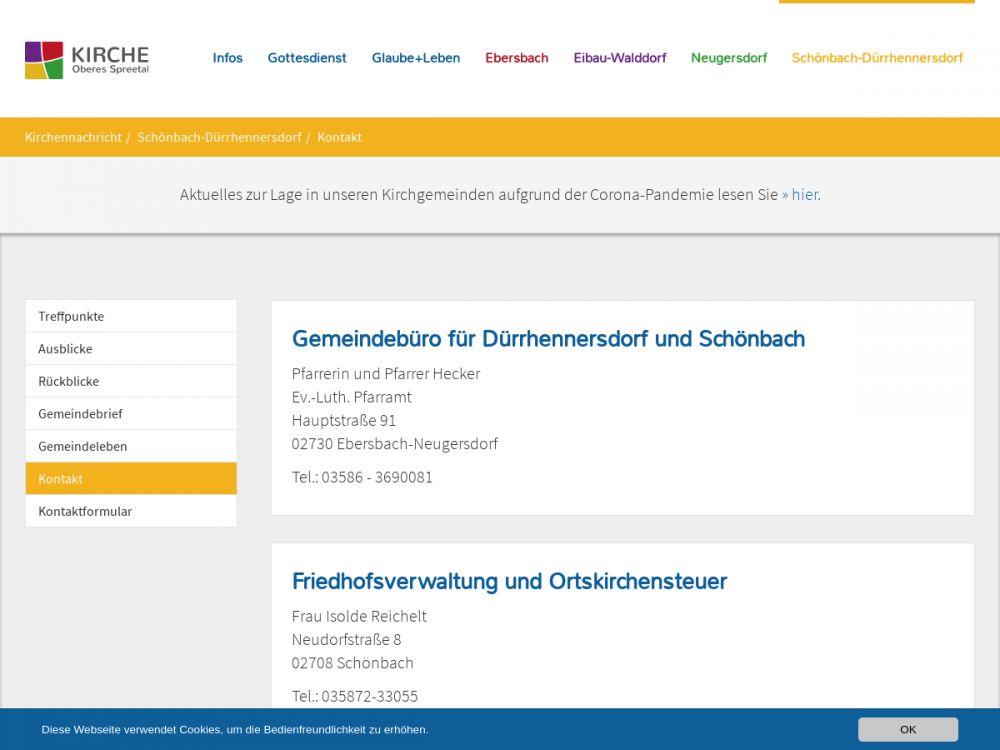This screenshot has height=750, width=1000.
Task: Open the Infos menu
Action: pyautogui.click(x=227, y=58)
